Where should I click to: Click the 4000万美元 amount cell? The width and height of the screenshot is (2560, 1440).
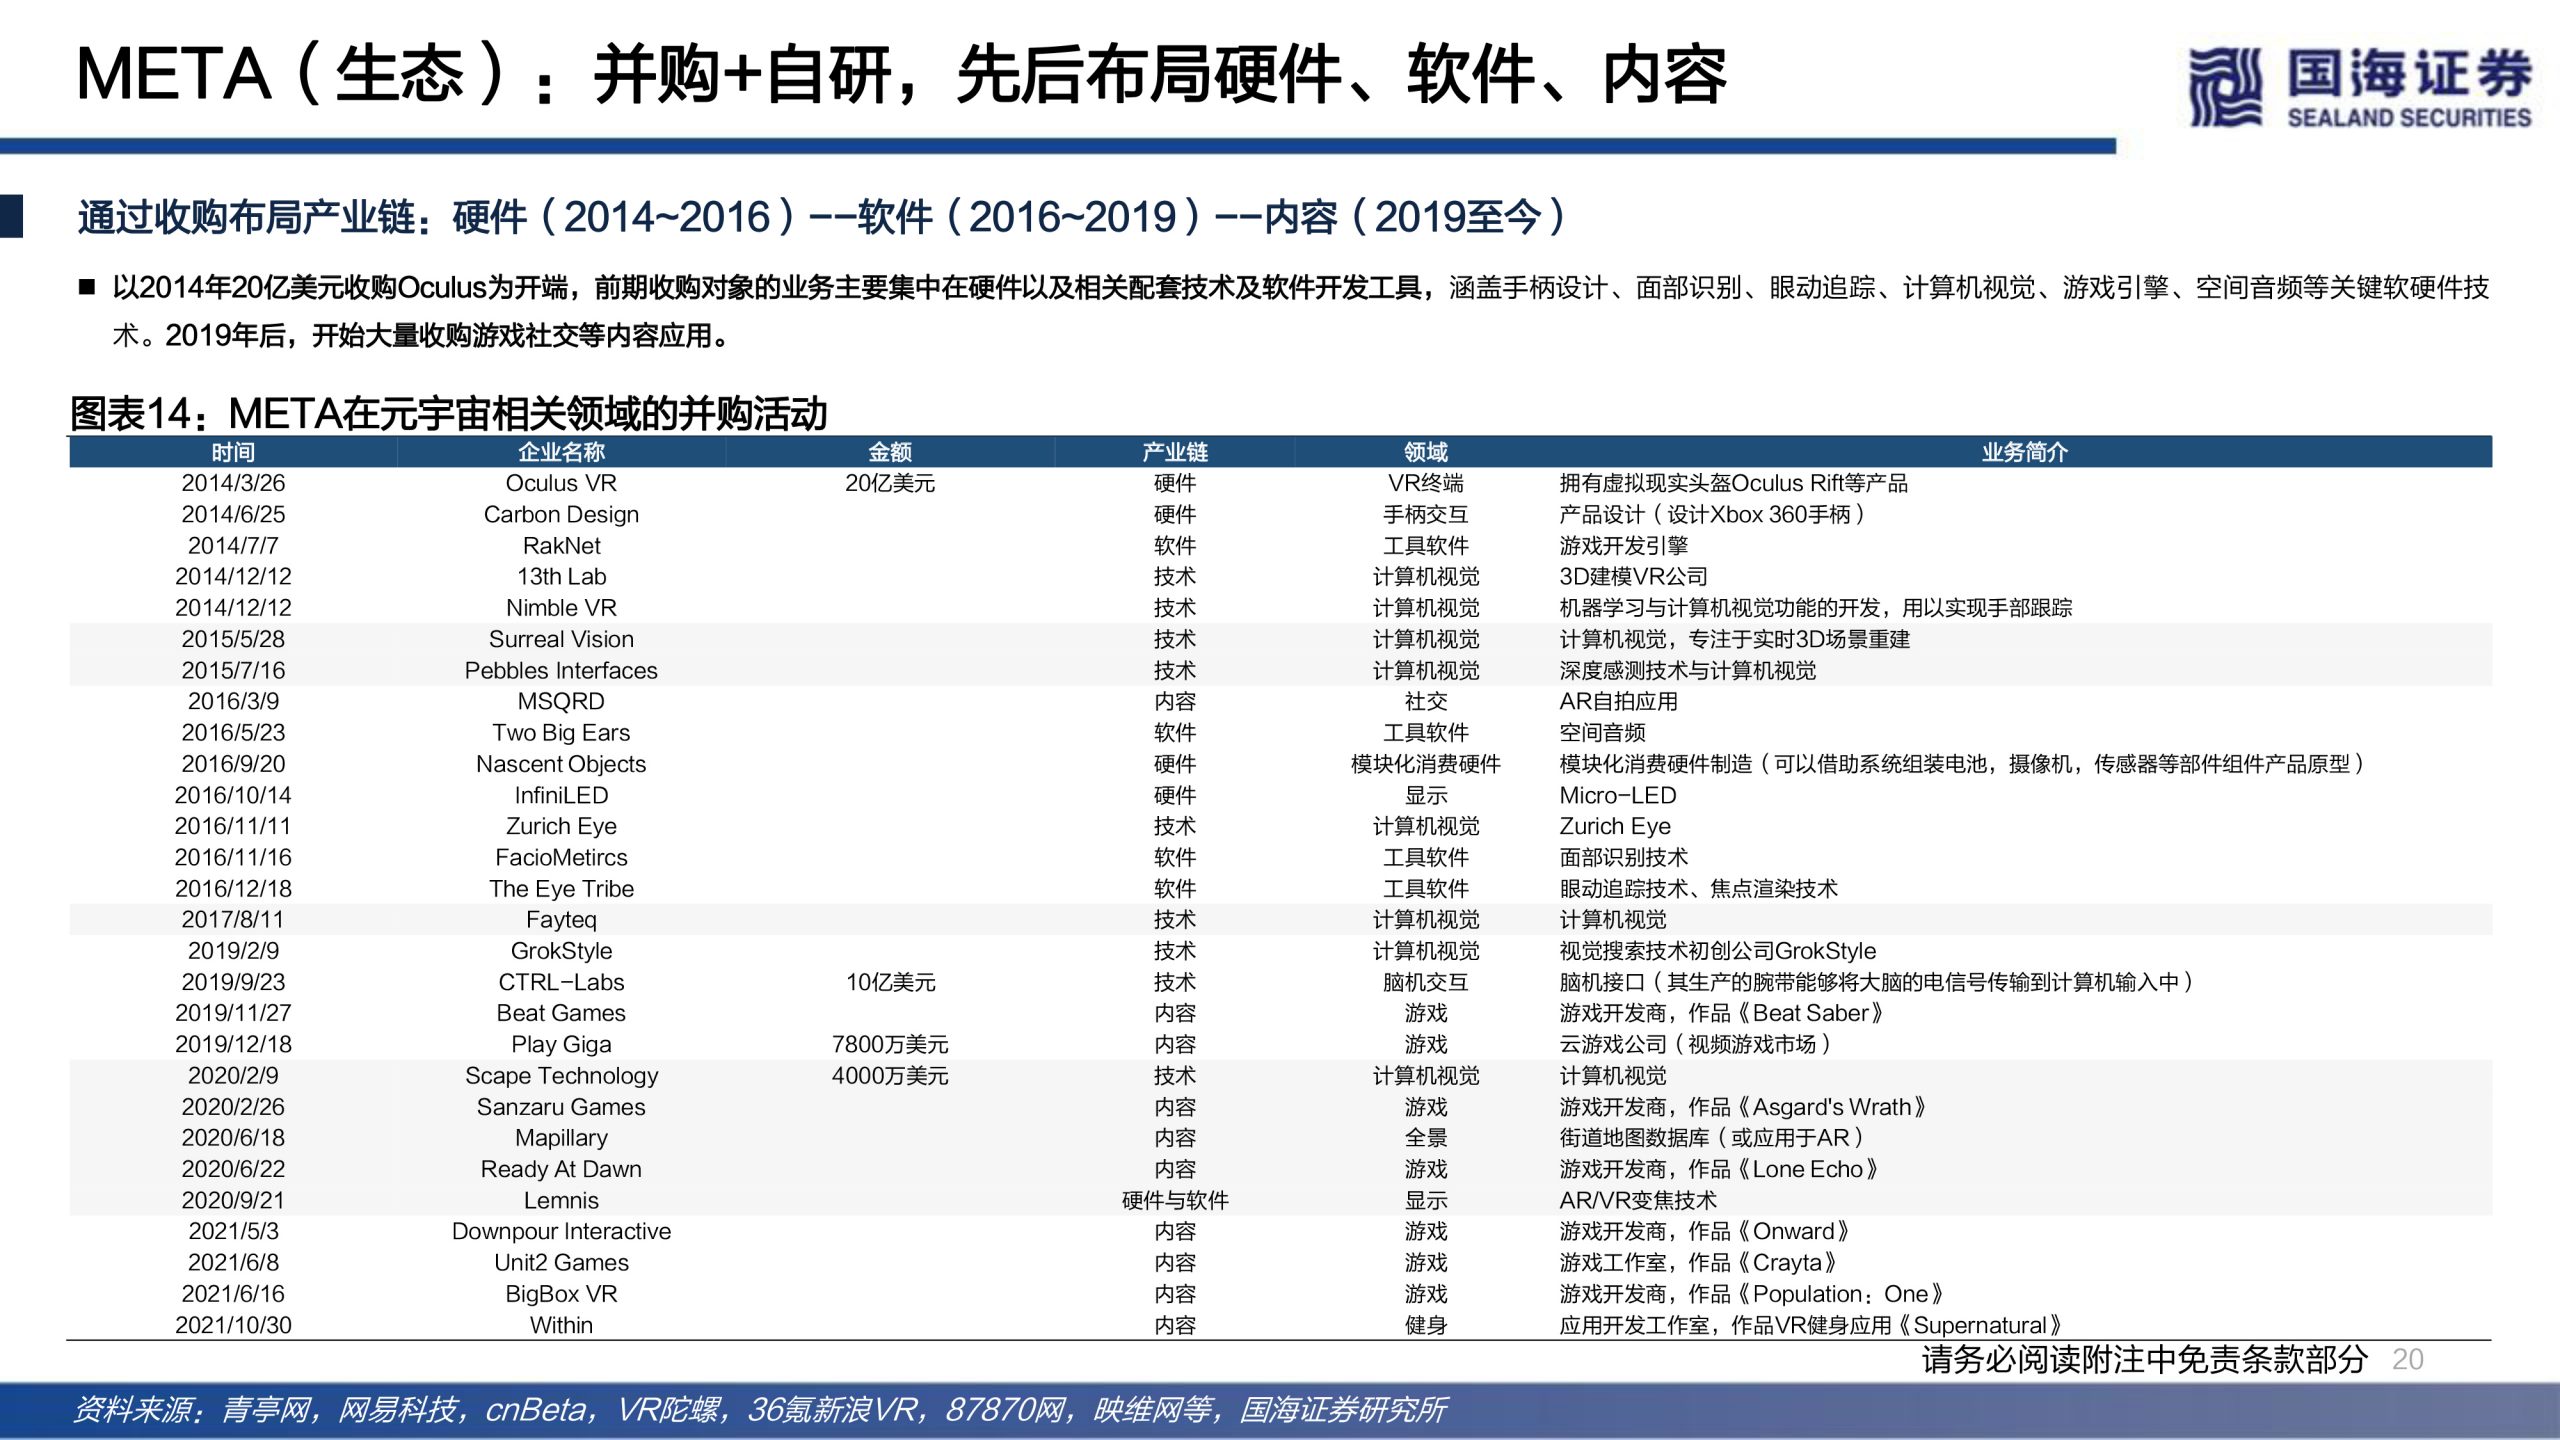pos(890,1075)
